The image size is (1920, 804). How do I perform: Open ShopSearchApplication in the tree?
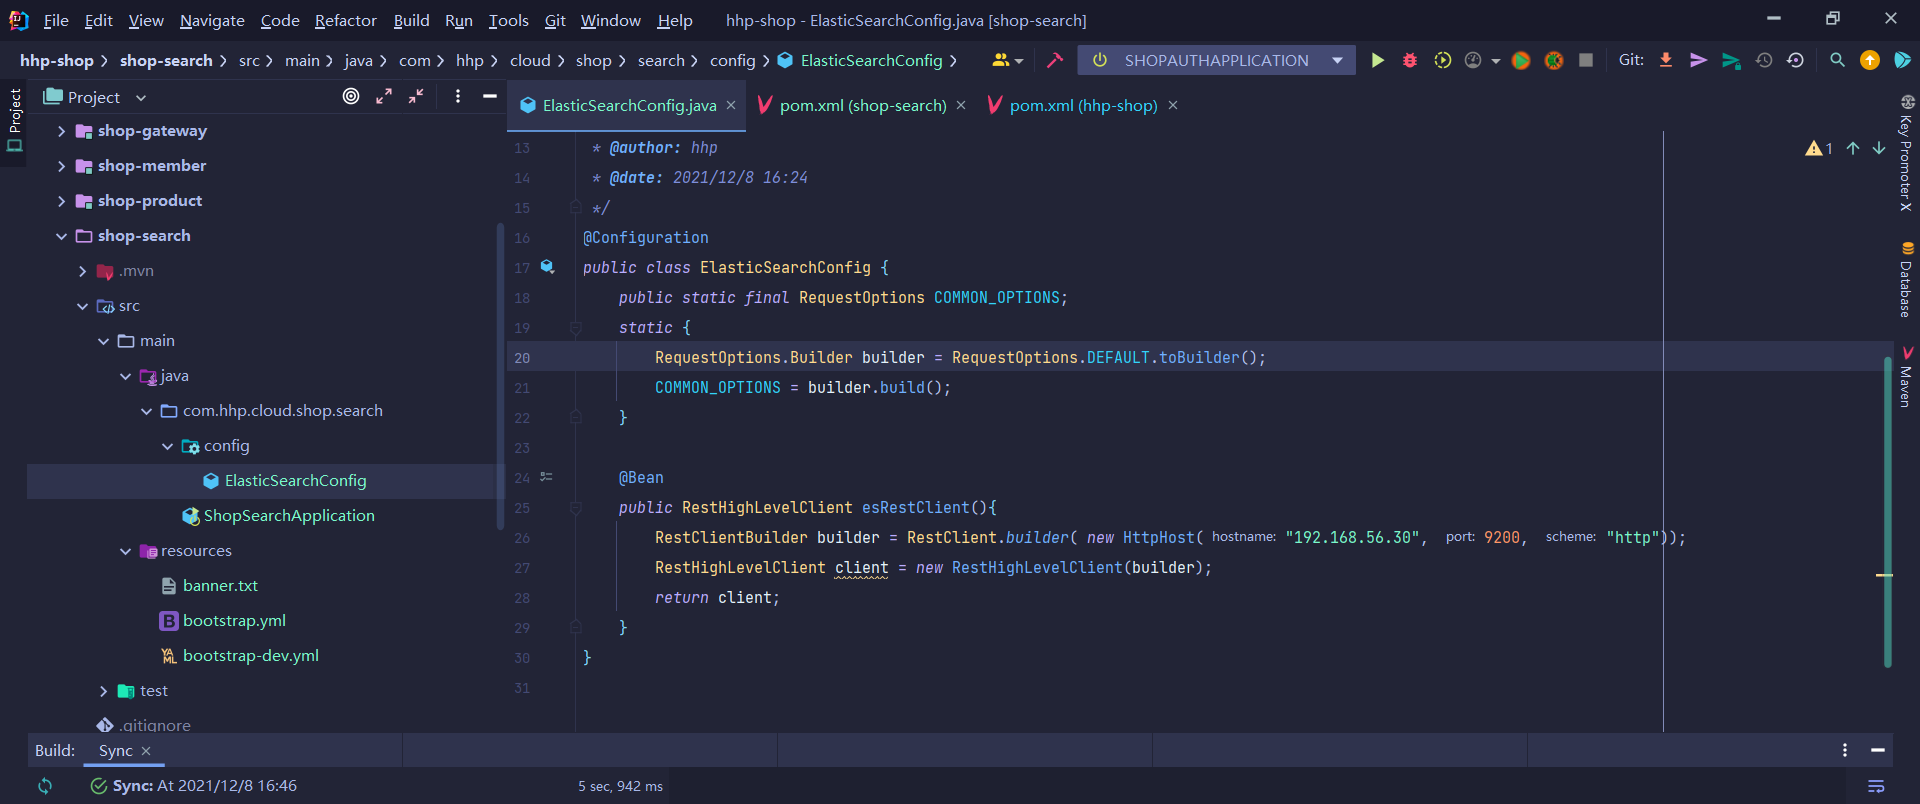[x=289, y=516]
